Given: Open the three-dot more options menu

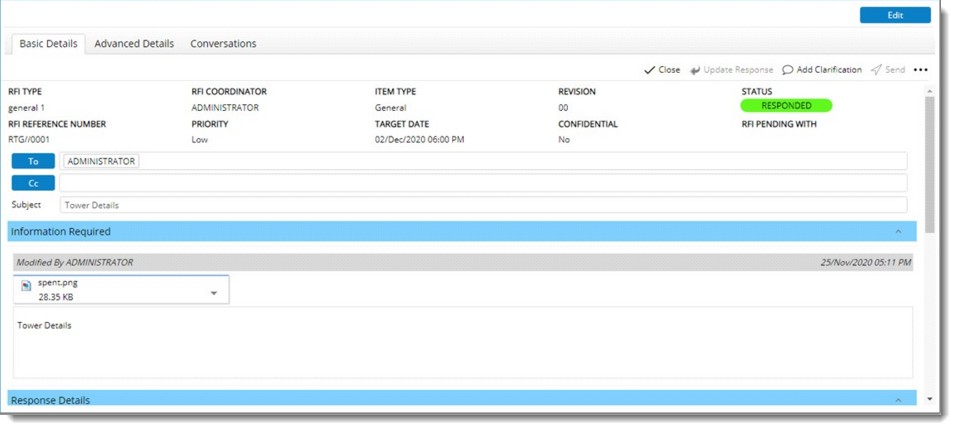Looking at the screenshot, I should click(921, 70).
